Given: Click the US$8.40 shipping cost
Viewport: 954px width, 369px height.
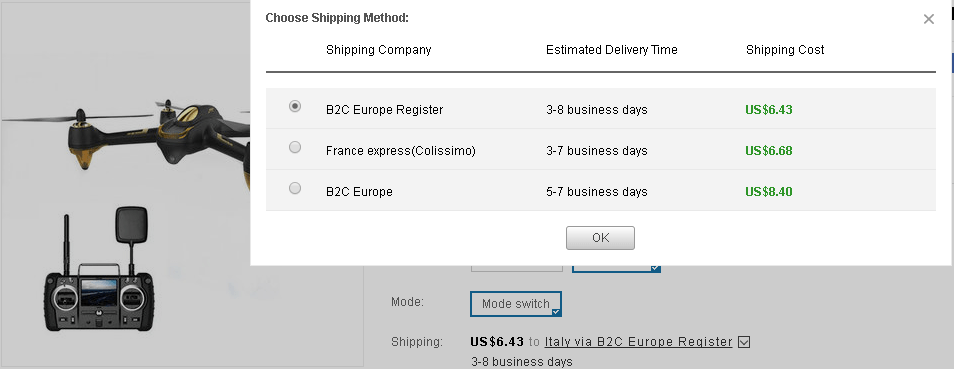Looking at the screenshot, I should (768, 192).
